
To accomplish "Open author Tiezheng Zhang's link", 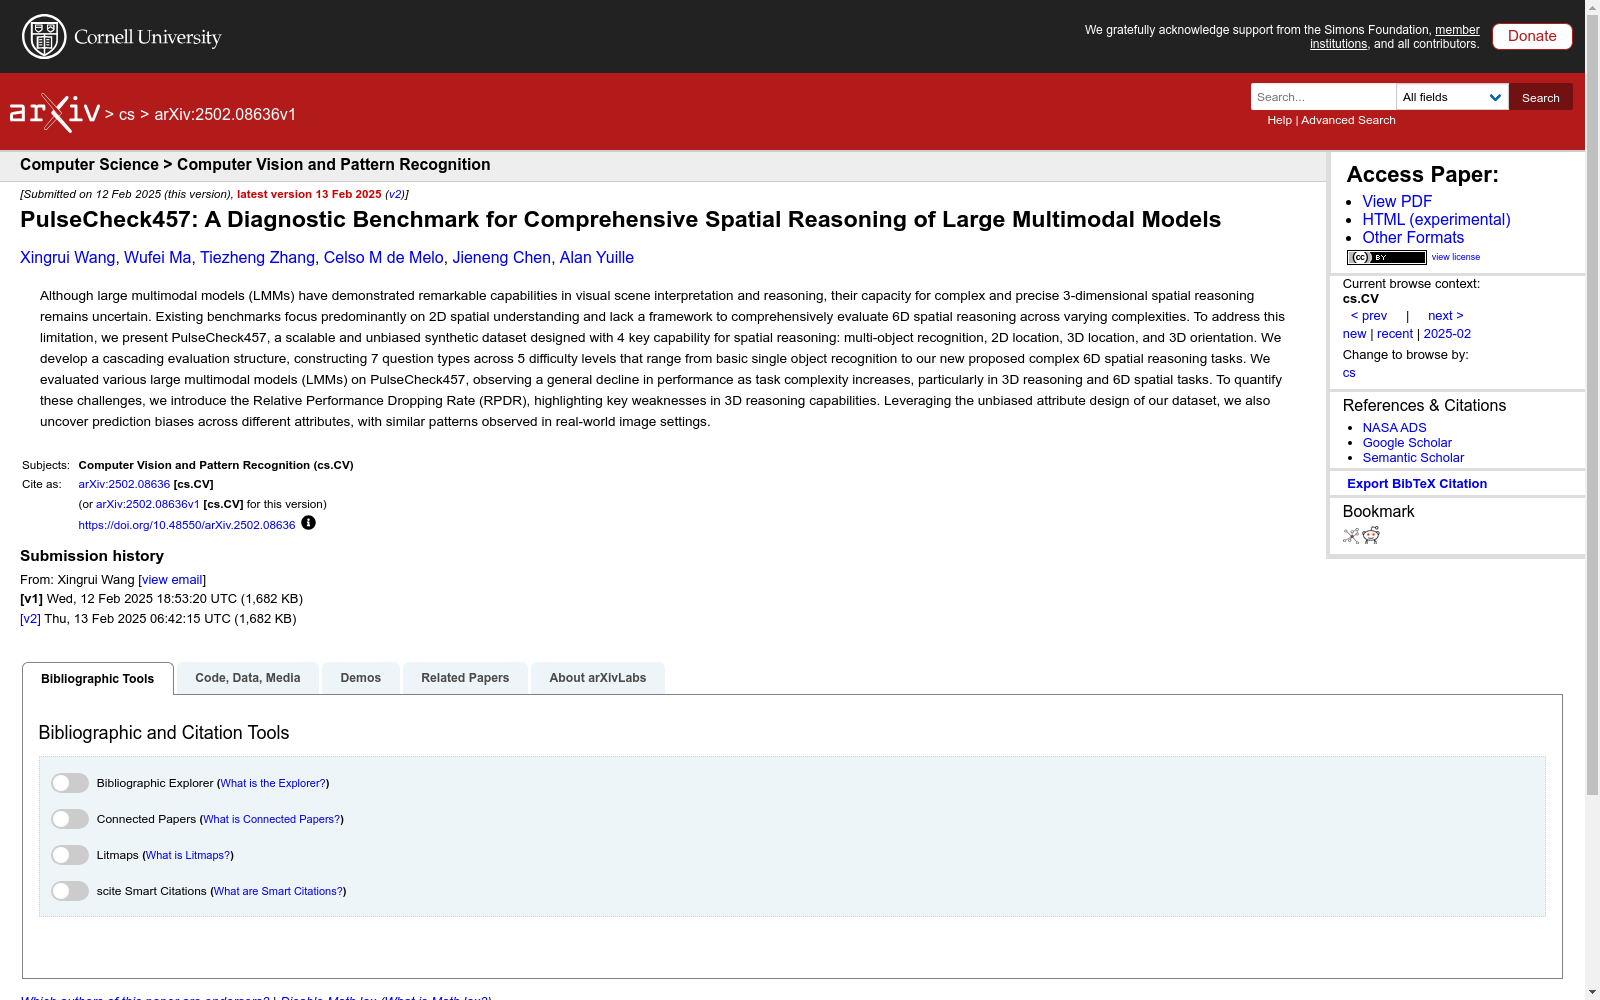I will click(257, 258).
